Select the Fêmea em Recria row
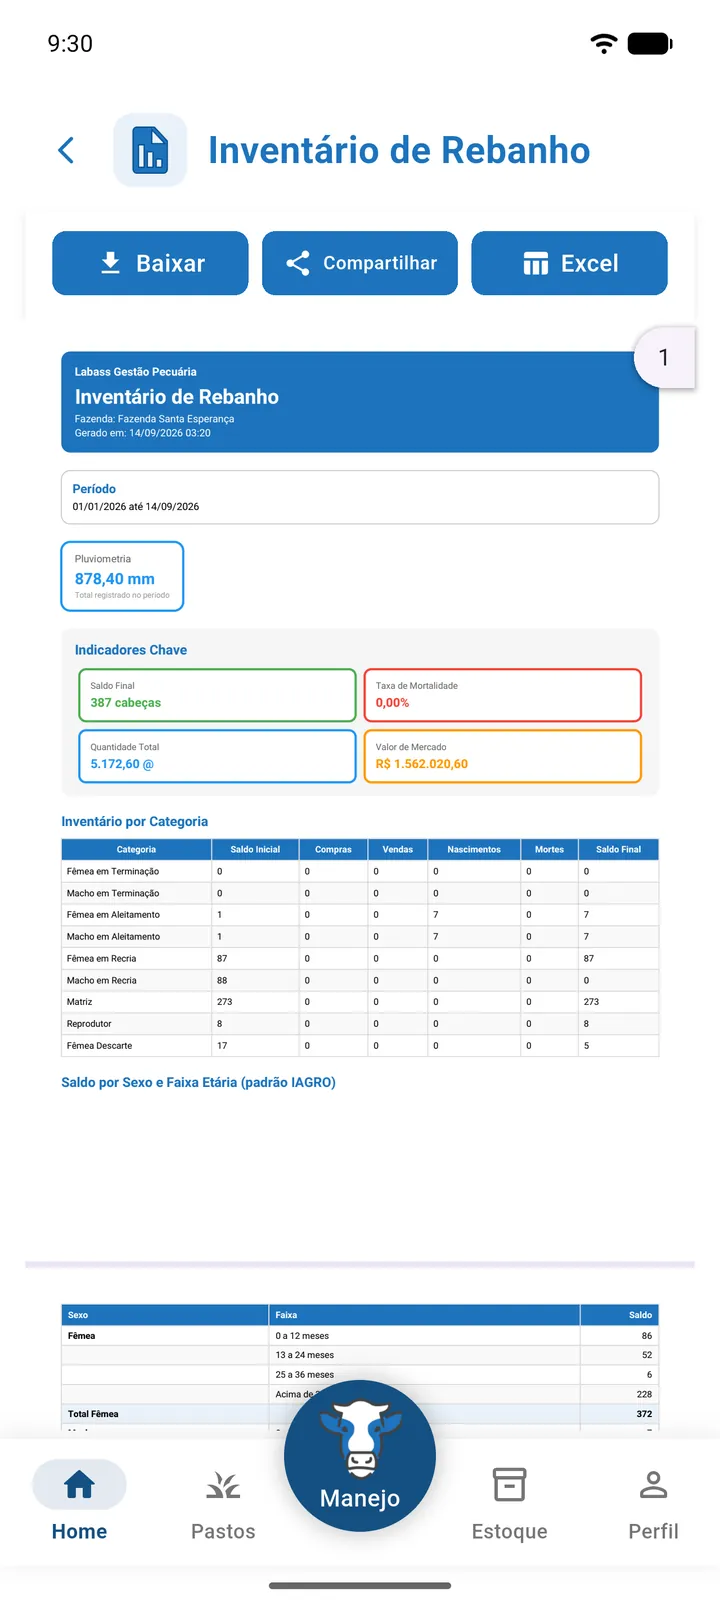 coord(360,958)
